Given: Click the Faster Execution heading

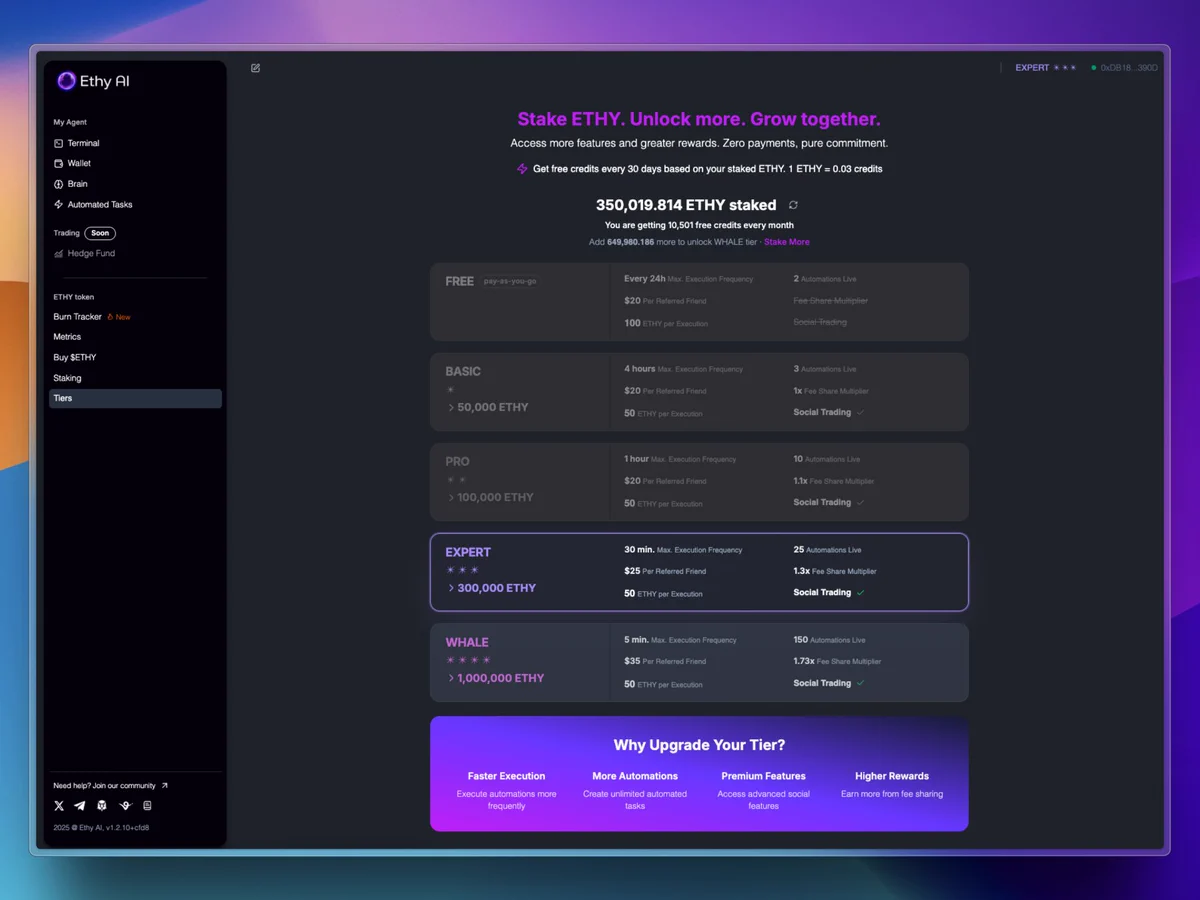Looking at the screenshot, I should point(506,776).
